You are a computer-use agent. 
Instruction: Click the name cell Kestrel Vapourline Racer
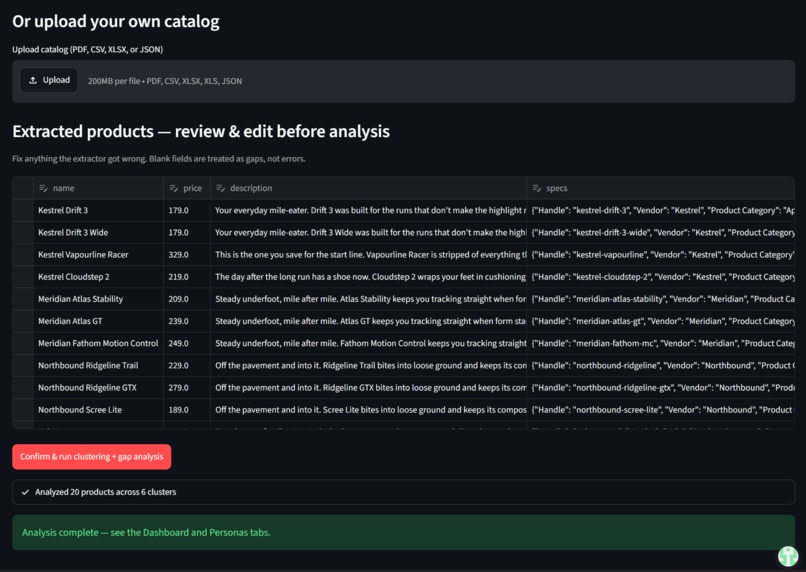(98, 254)
